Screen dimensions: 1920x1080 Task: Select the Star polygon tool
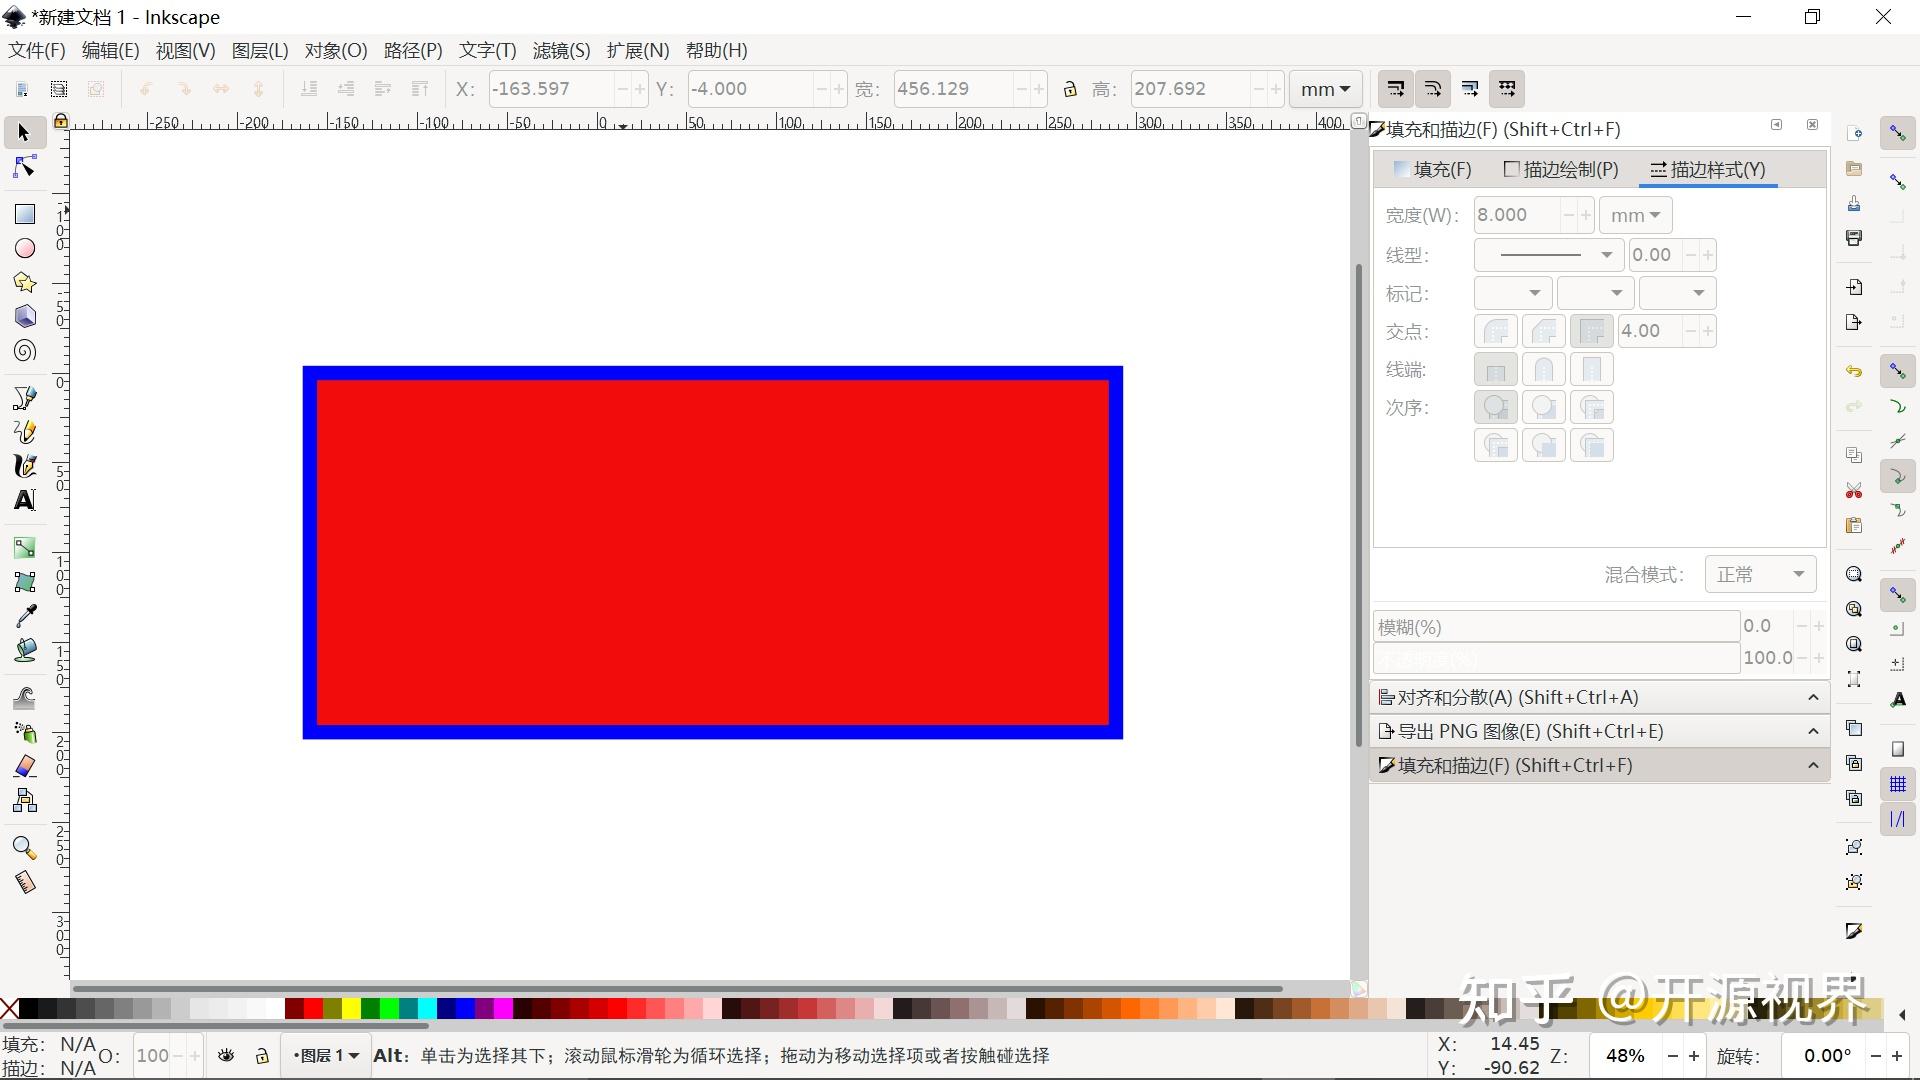(x=24, y=282)
